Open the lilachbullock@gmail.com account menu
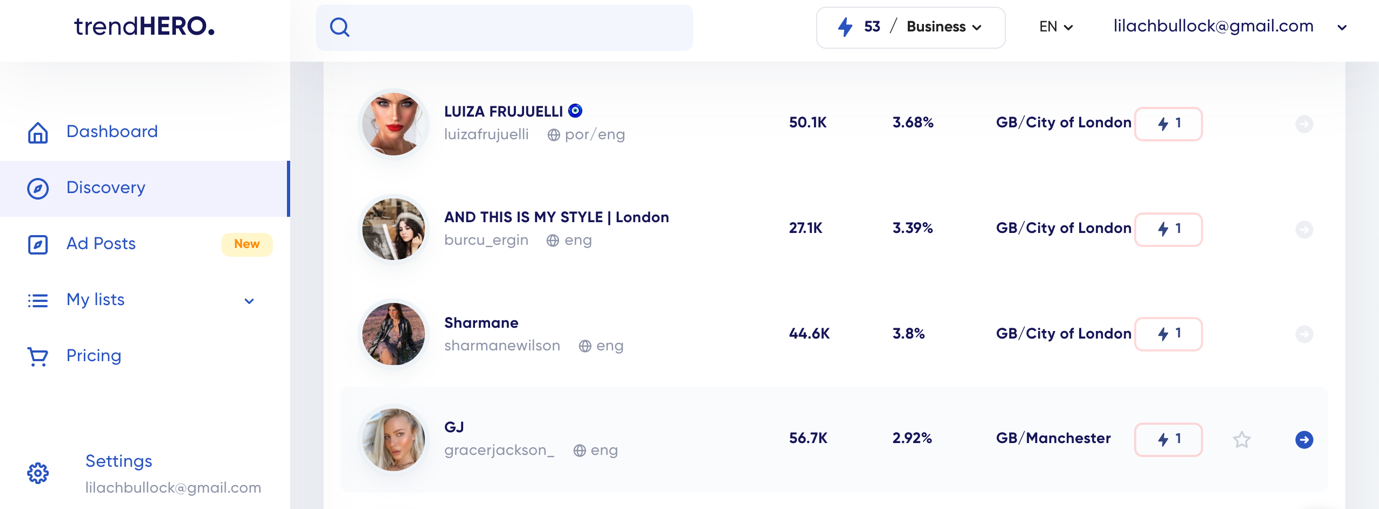Image resolution: width=1379 pixels, height=509 pixels. (1230, 27)
